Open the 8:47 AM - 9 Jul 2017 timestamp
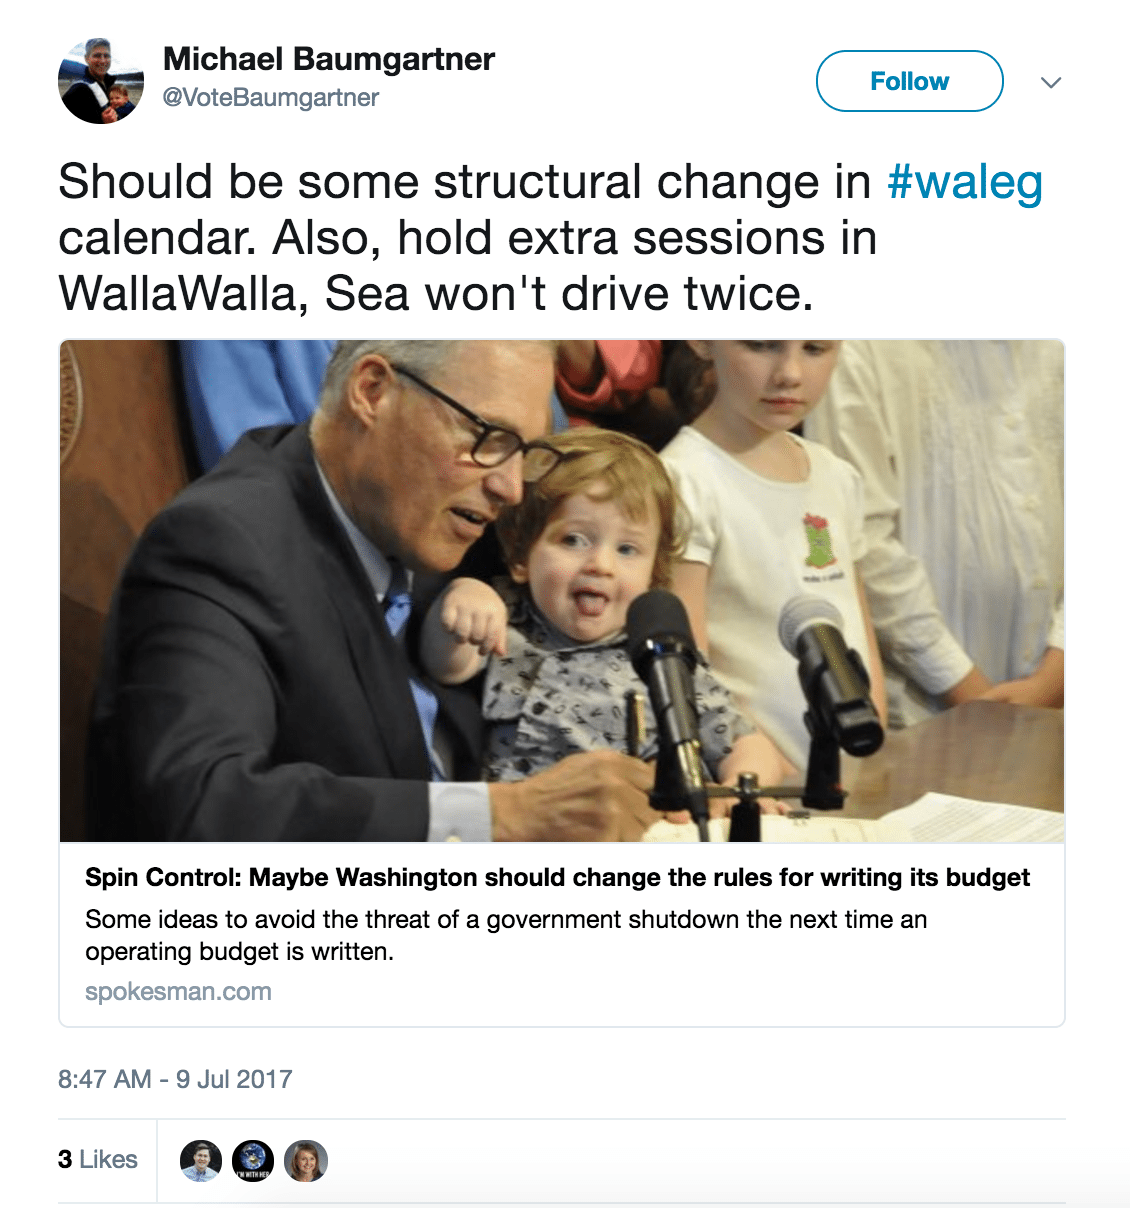Screen dimensions: 1130x1208 click(175, 1079)
